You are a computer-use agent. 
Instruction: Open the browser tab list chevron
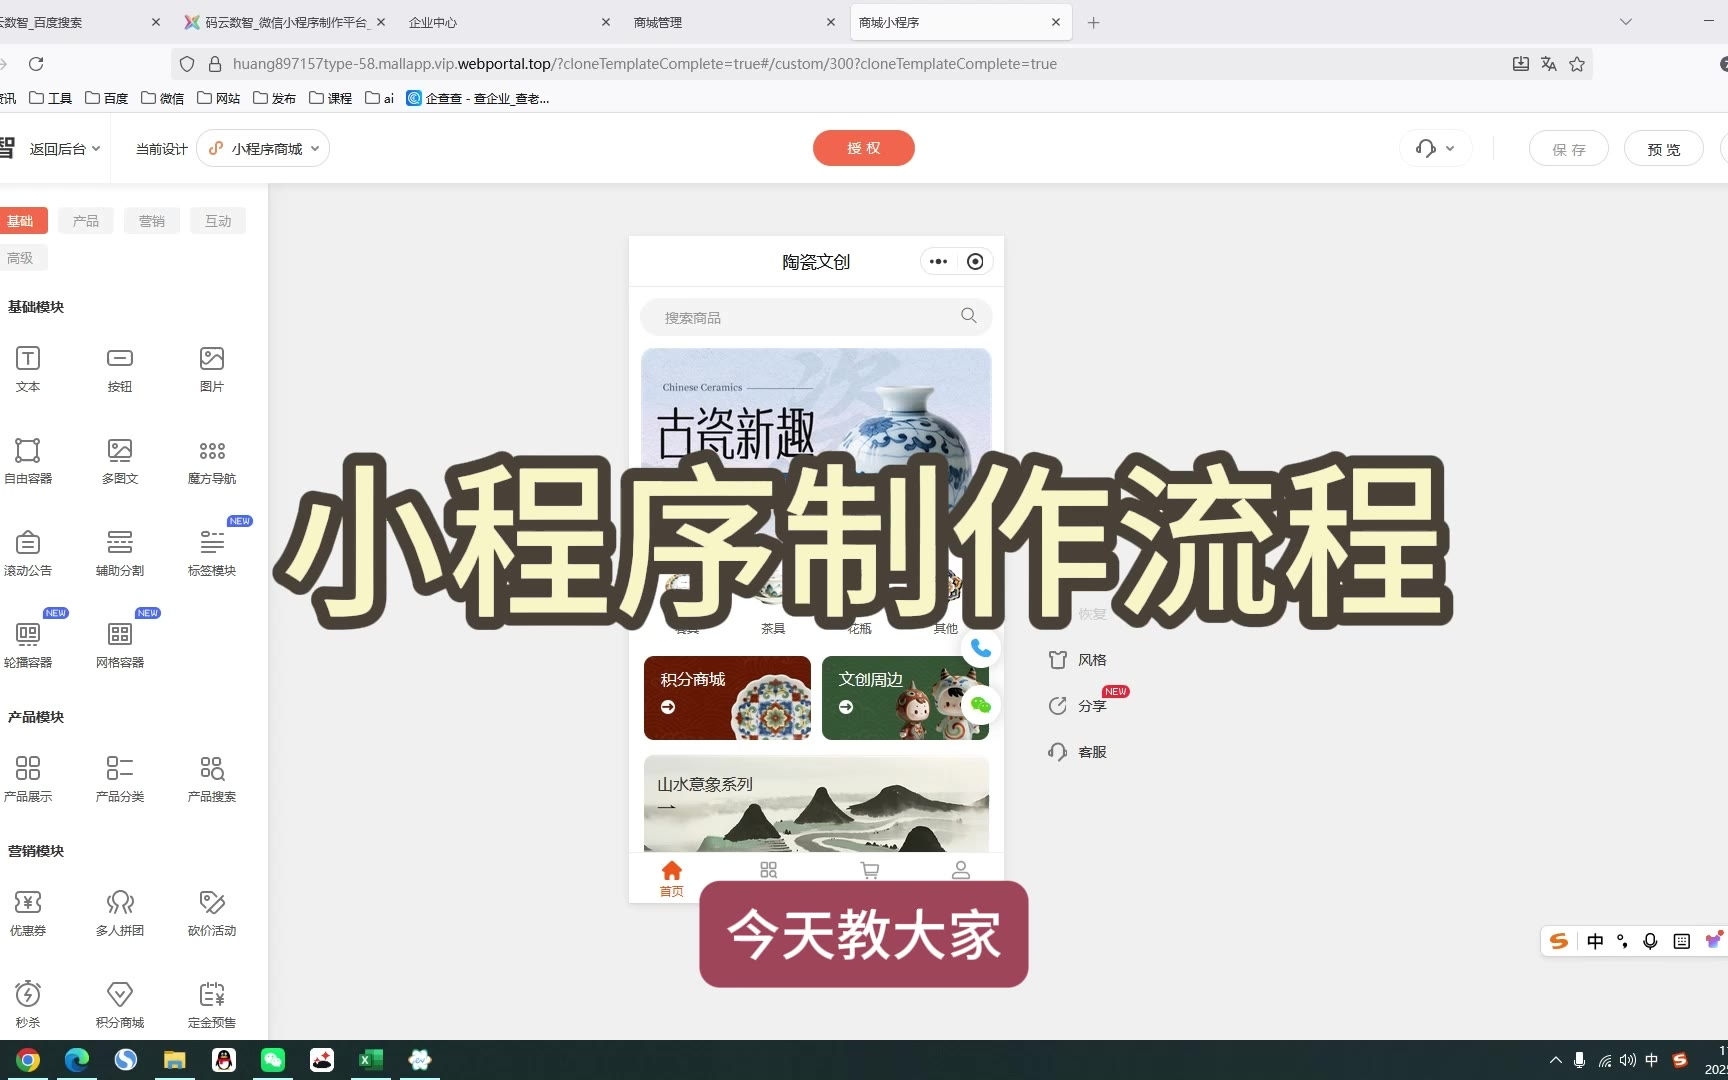pyautogui.click(x=1626, y=22)
